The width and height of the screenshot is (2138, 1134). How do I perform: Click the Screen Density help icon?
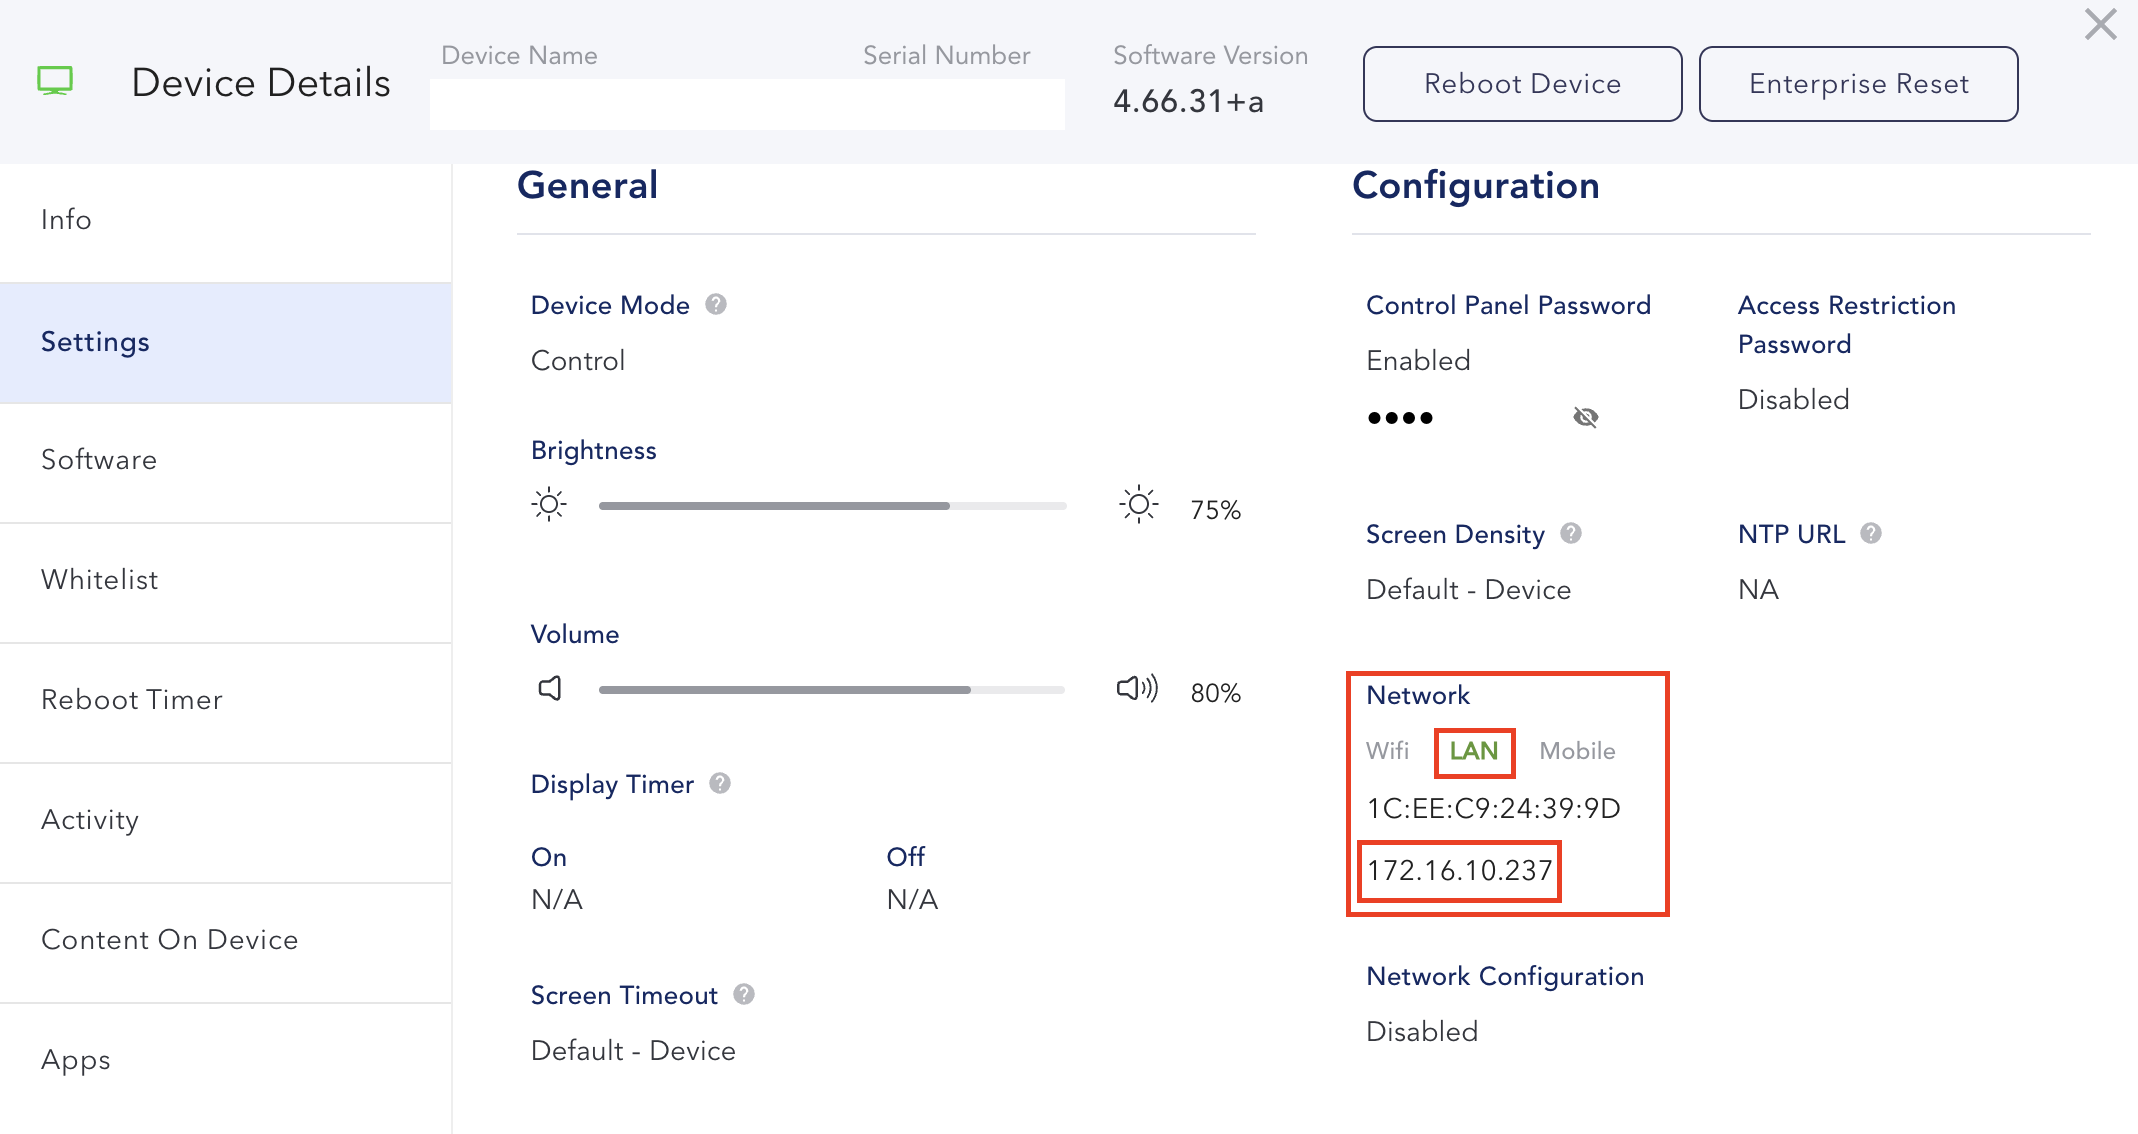coord(1571,533)
